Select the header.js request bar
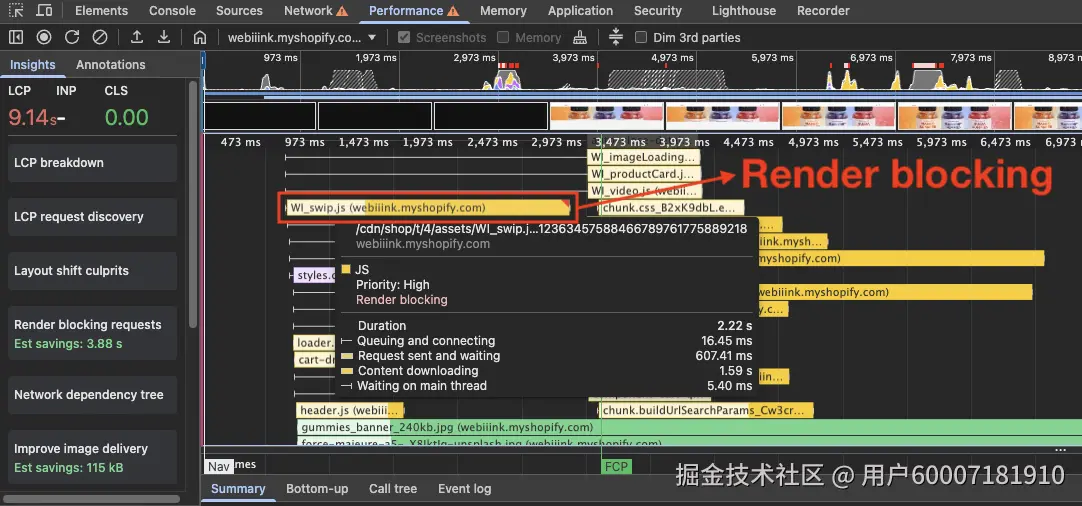This screenshot has height=506, width=1082. (351, 411)
